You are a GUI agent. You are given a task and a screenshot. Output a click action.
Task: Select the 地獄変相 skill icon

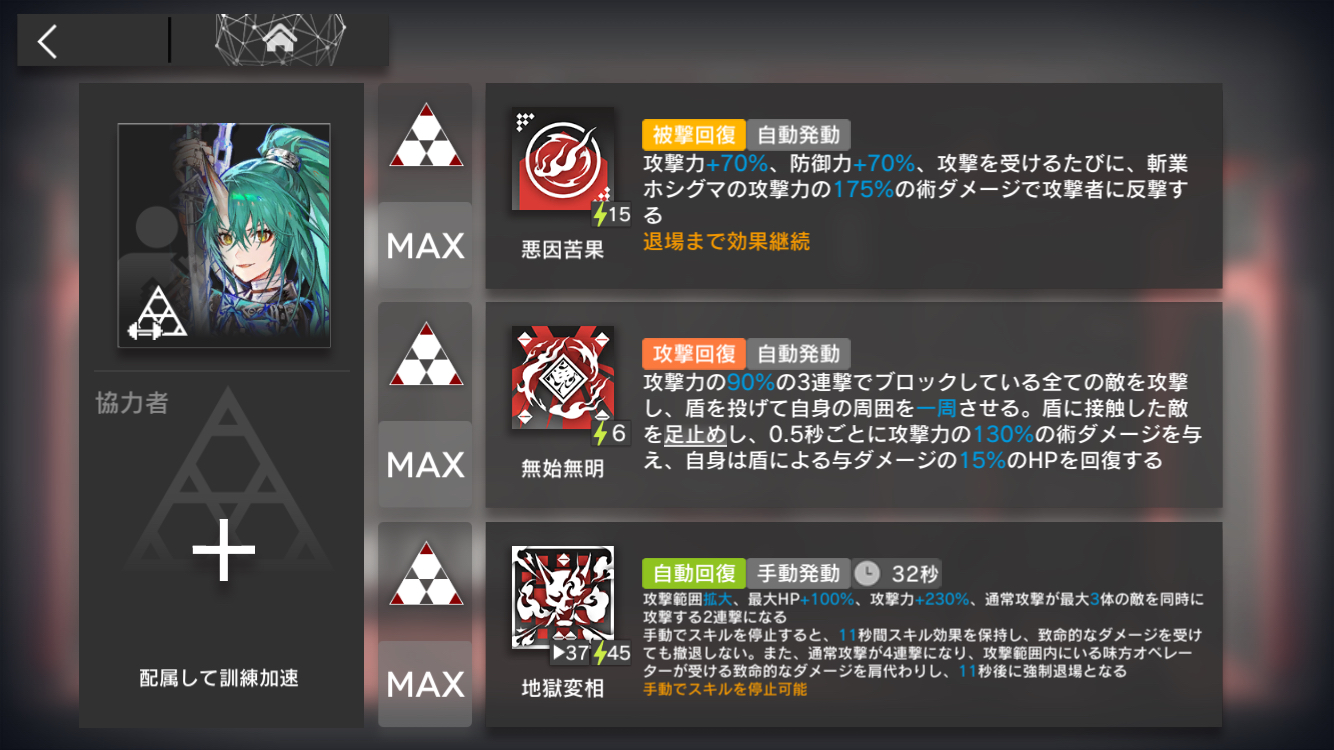(x=562, y=596)
